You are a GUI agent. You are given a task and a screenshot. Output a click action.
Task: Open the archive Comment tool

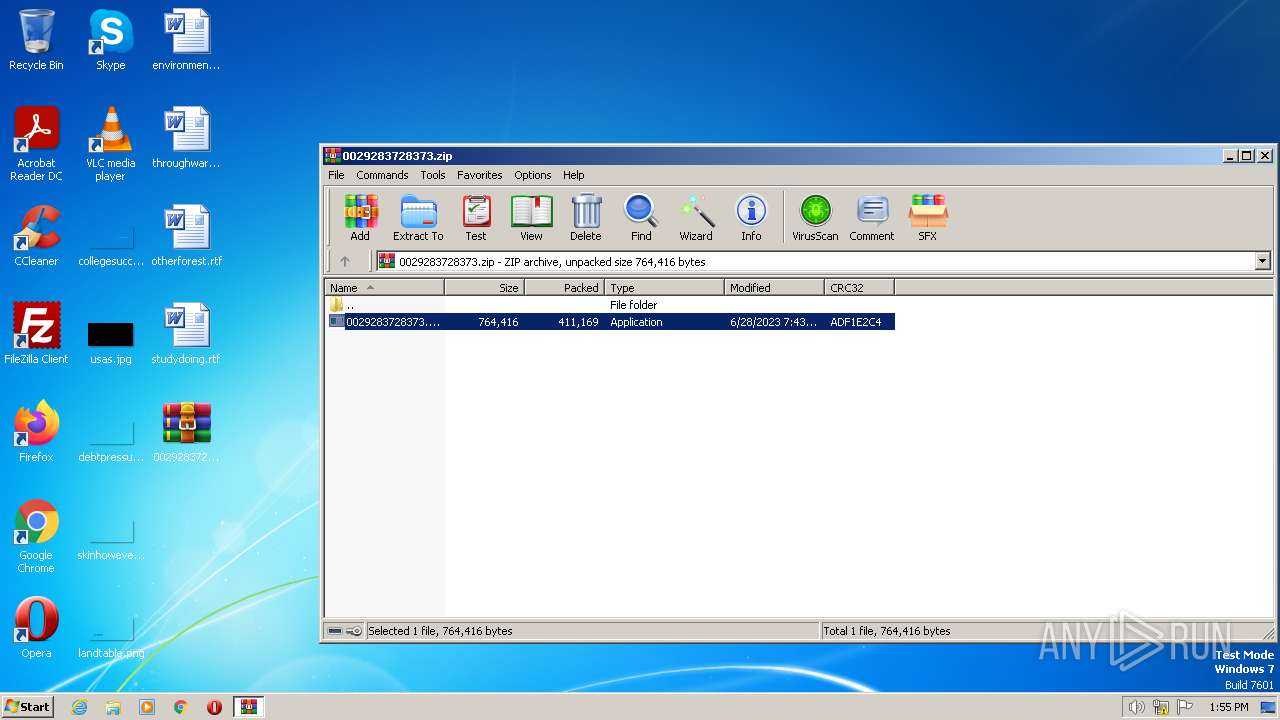point(872,218)
